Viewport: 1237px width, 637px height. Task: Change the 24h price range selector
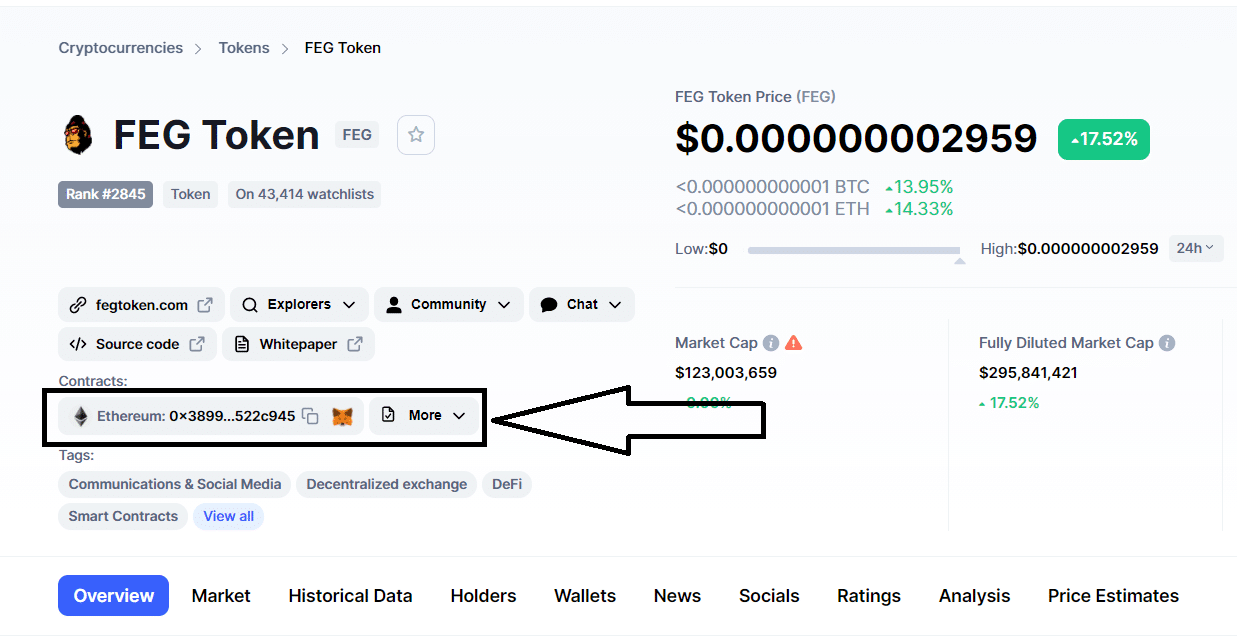(1196, 248)
